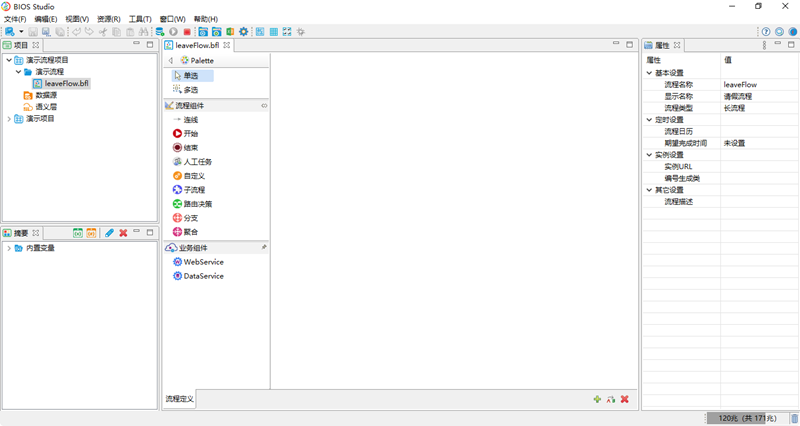This screenshot has height=426, width=800.
Task: Pin the 业务组件 palette drawer
Action: (x=264, y=246)
